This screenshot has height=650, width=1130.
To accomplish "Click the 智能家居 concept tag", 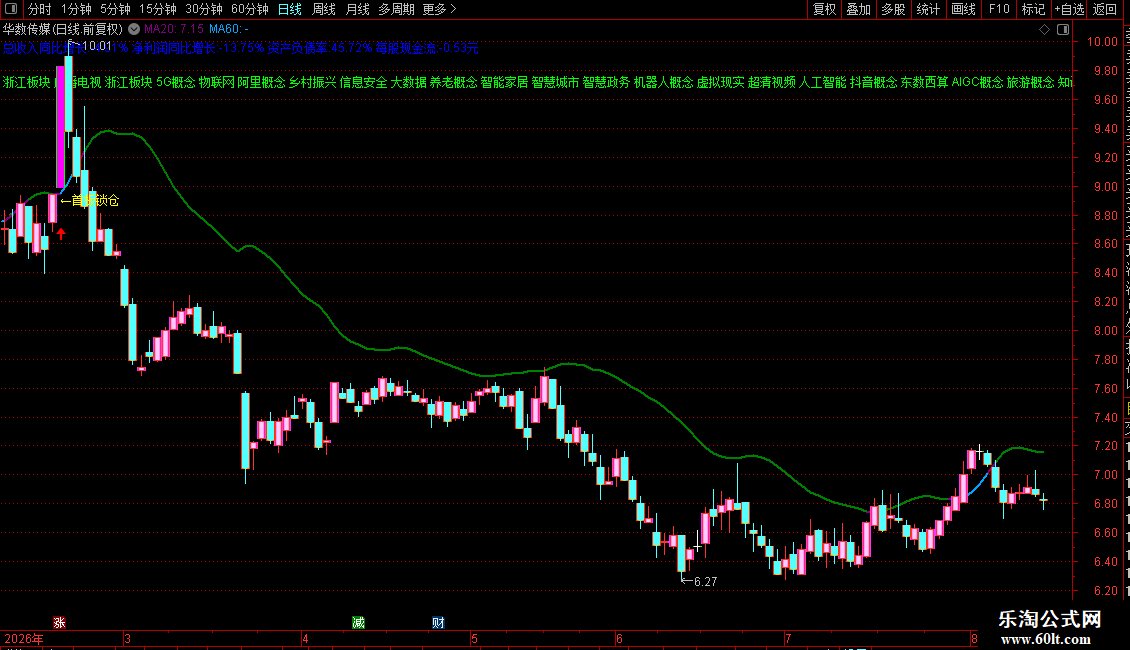I will coord(504,82).
